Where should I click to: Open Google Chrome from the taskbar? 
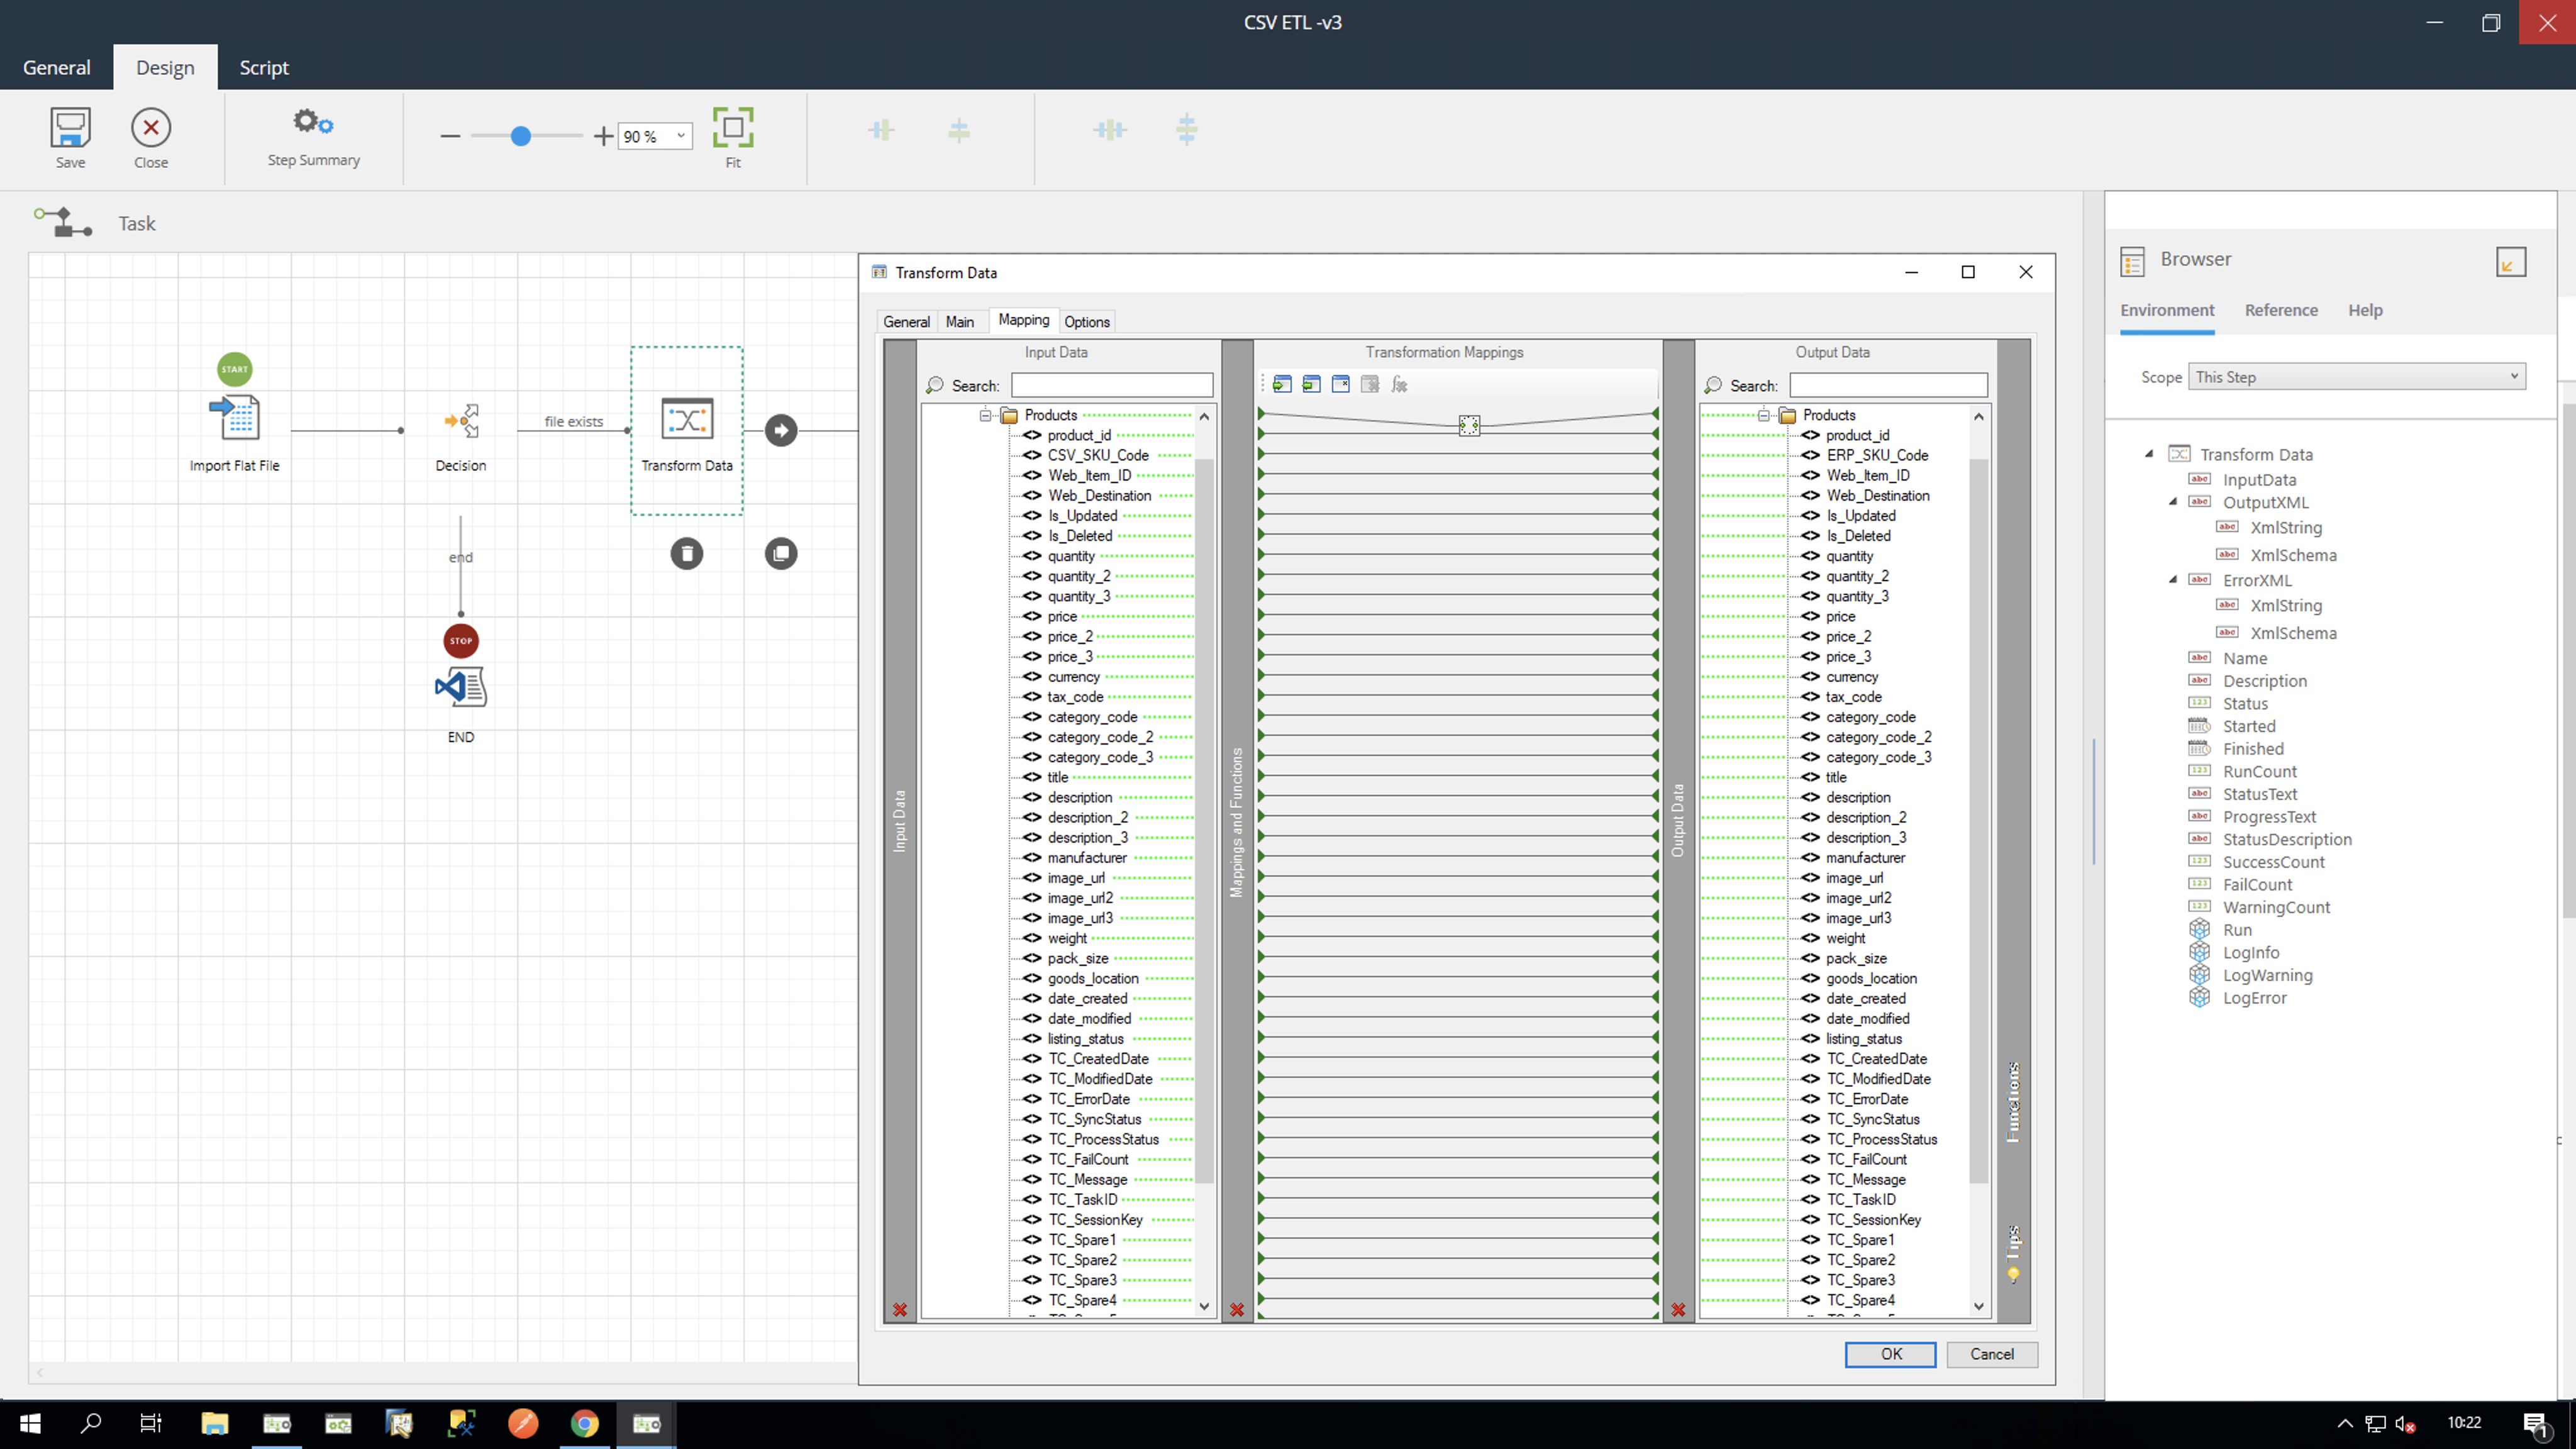click(x=585, y=1423)
